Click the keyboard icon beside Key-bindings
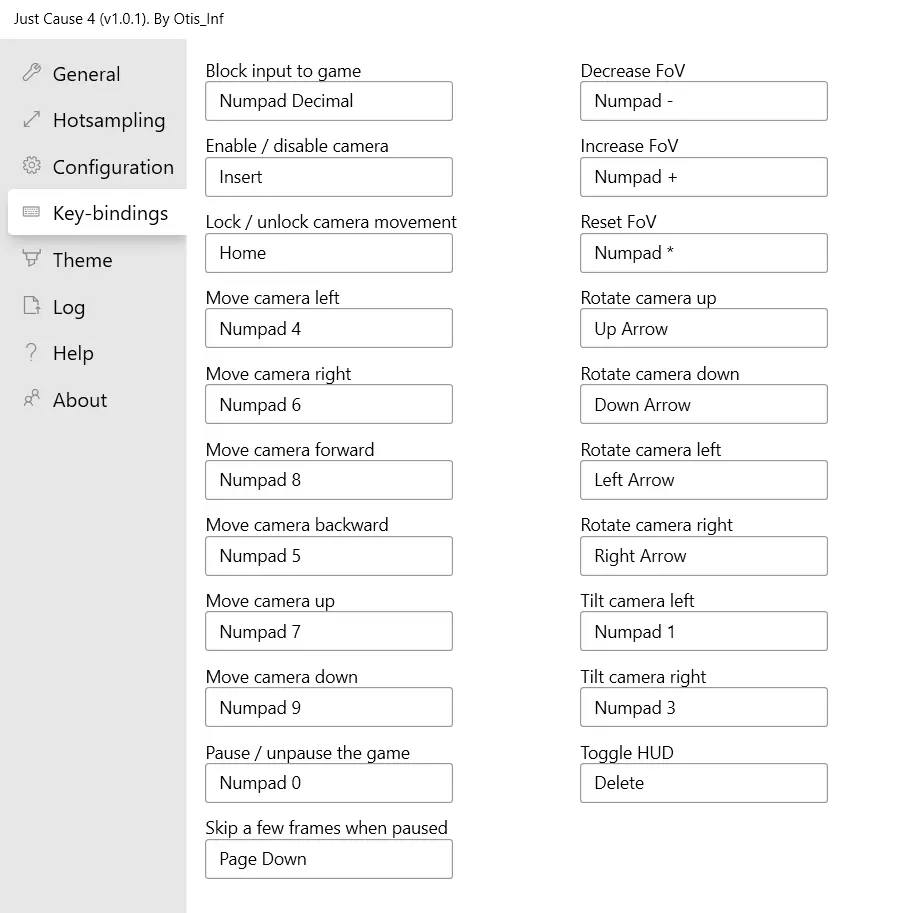This screenshot has height=913, width=898. pos(32,213)
